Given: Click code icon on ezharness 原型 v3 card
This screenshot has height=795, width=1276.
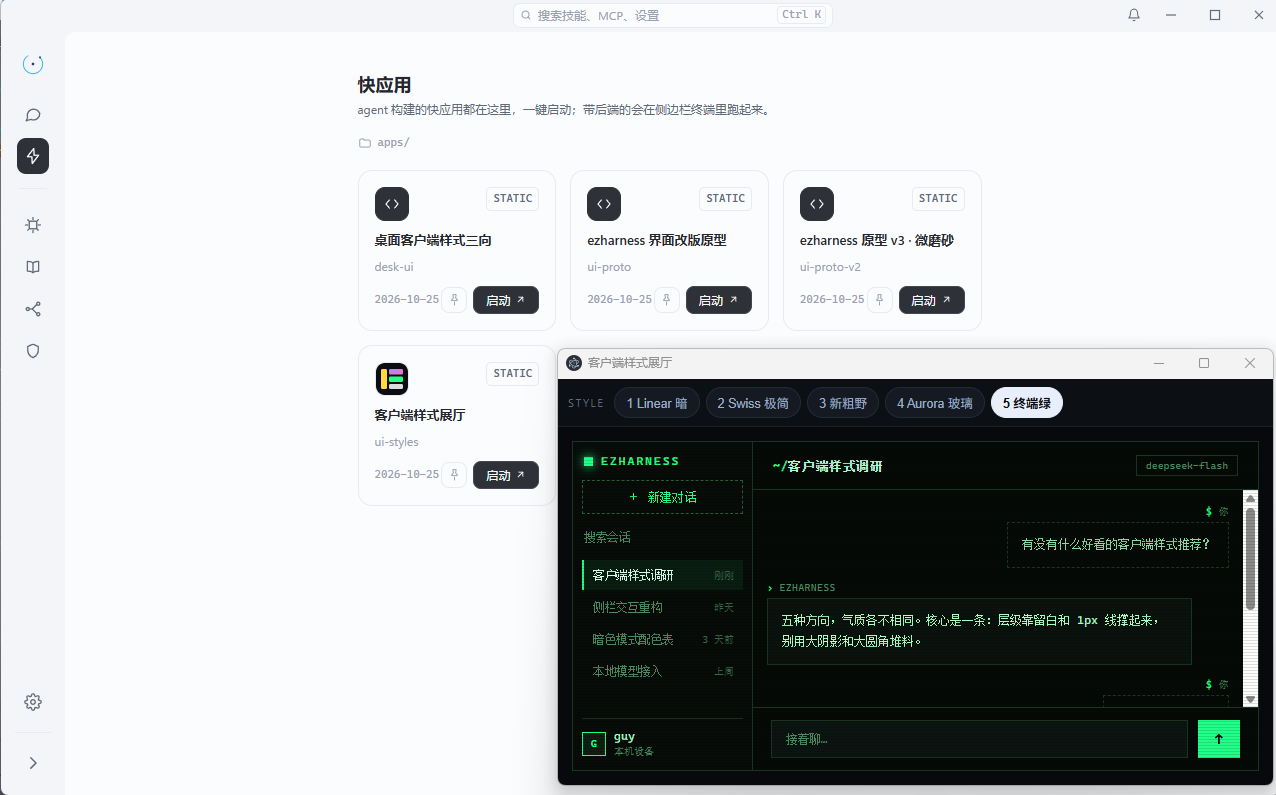Looking at the screenshot, I should coord(817,204).
